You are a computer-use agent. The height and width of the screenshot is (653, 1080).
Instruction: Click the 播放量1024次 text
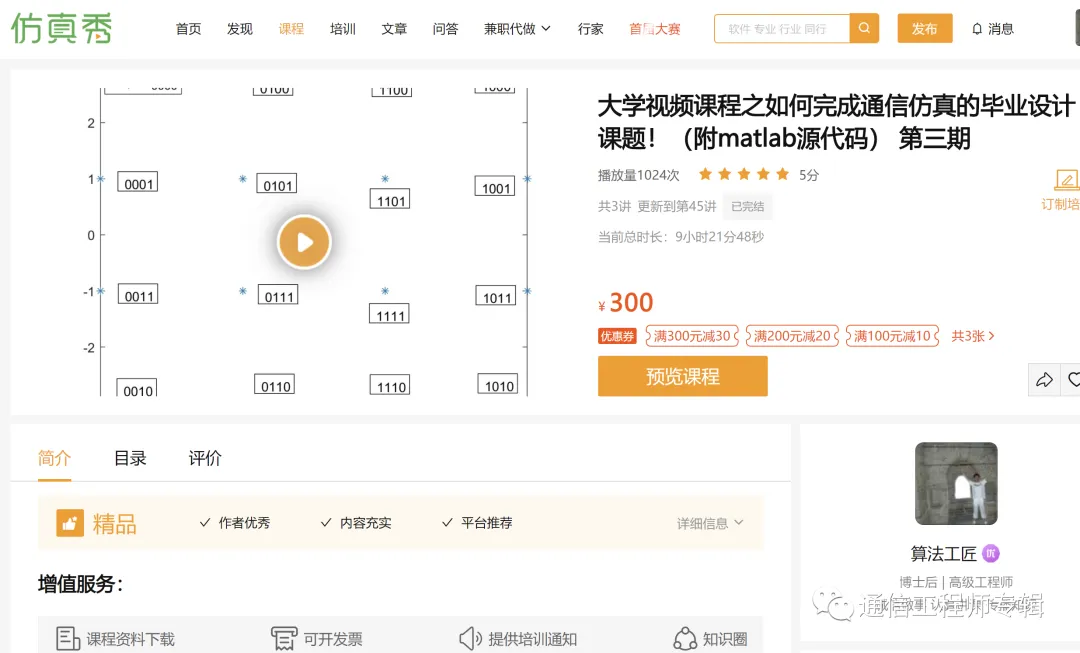(638, 175)
